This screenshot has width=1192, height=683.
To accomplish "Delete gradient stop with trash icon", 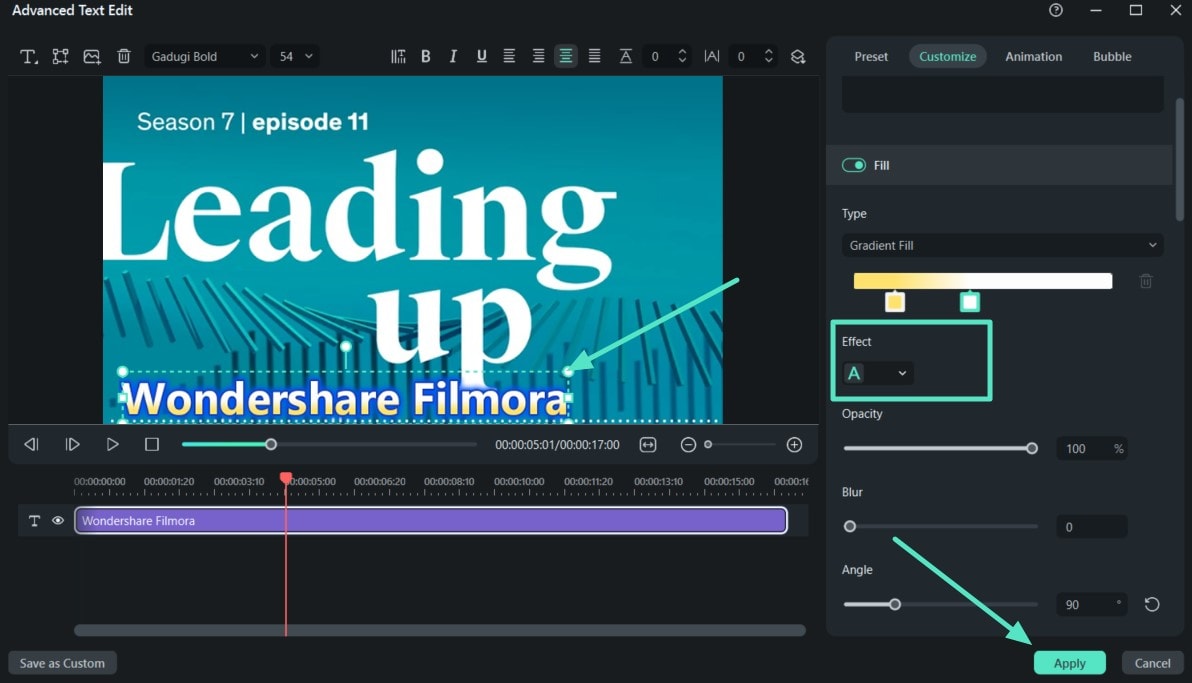I will (1146, 281).
